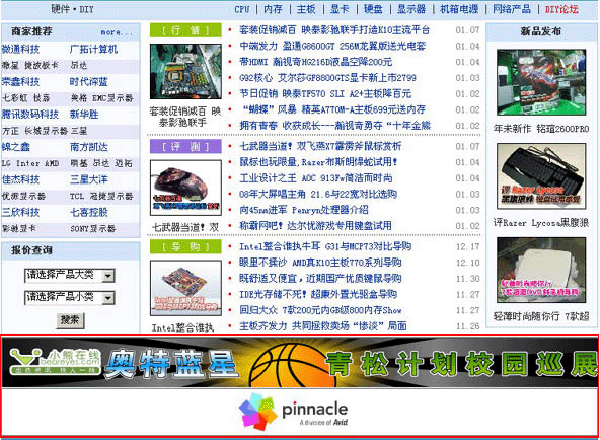Open merchant link 荣鑫科技
This screenshot has height=440, width=600.
tap(21, 81)
